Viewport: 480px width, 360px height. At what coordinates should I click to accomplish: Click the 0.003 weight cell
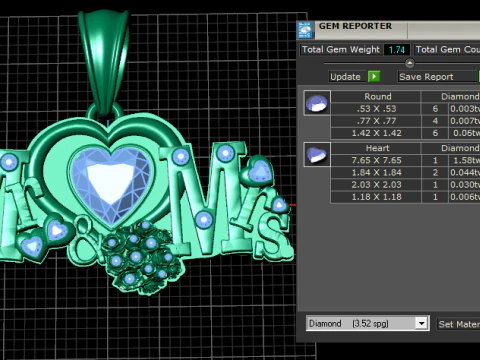[464, 109]
